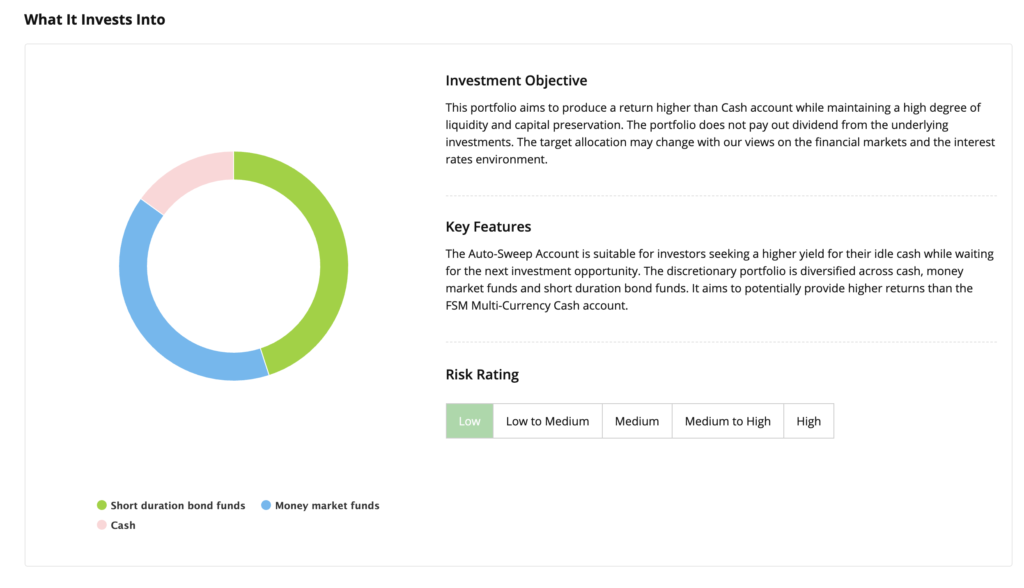Viewport: 1024px width, 588px height.
Task: Click the green Short duration bond funds legend dot
Action: pos(101,506)
